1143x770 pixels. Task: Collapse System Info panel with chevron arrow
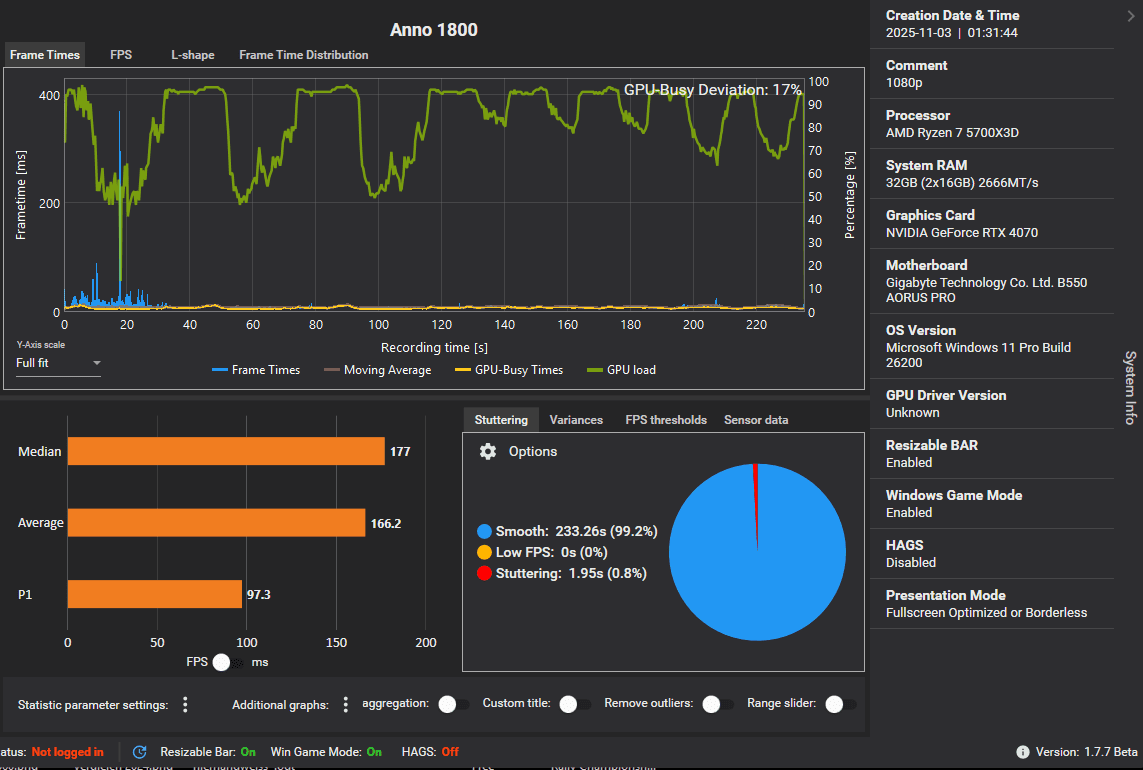coord(1131,15)
